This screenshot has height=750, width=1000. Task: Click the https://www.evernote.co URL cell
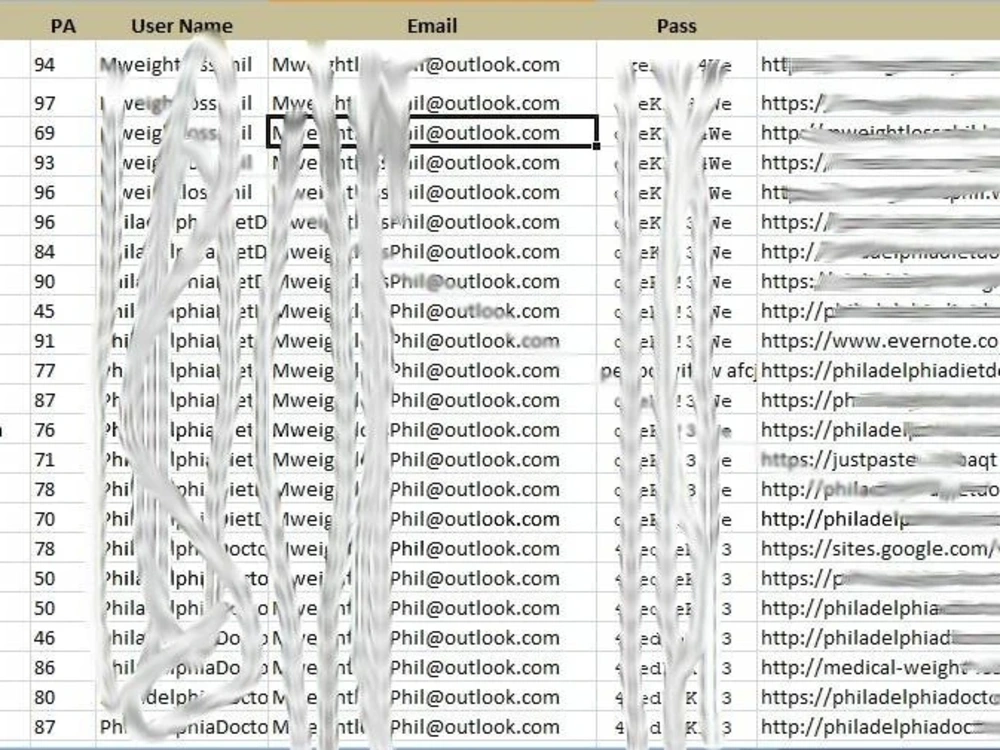(878, 341)
